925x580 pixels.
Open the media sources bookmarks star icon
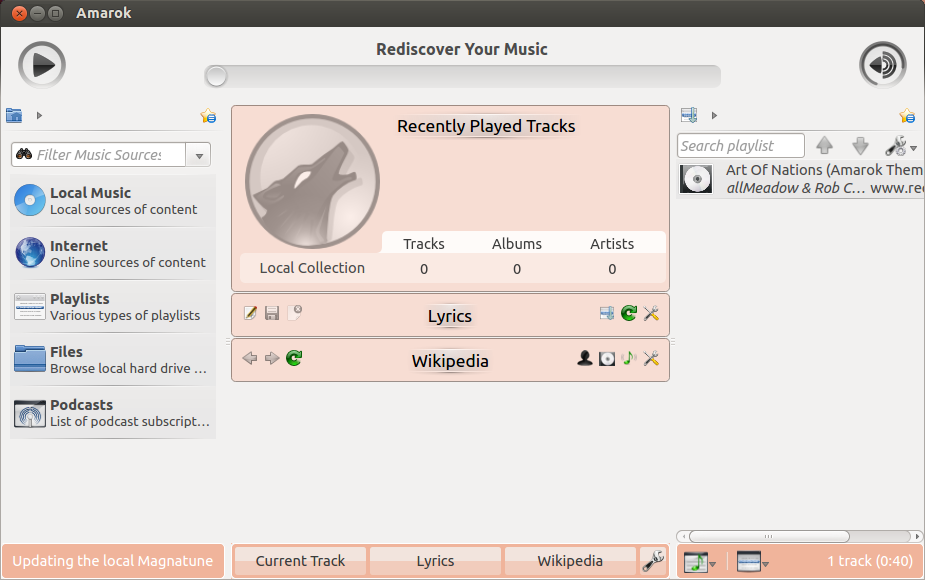tap(208, 116)
